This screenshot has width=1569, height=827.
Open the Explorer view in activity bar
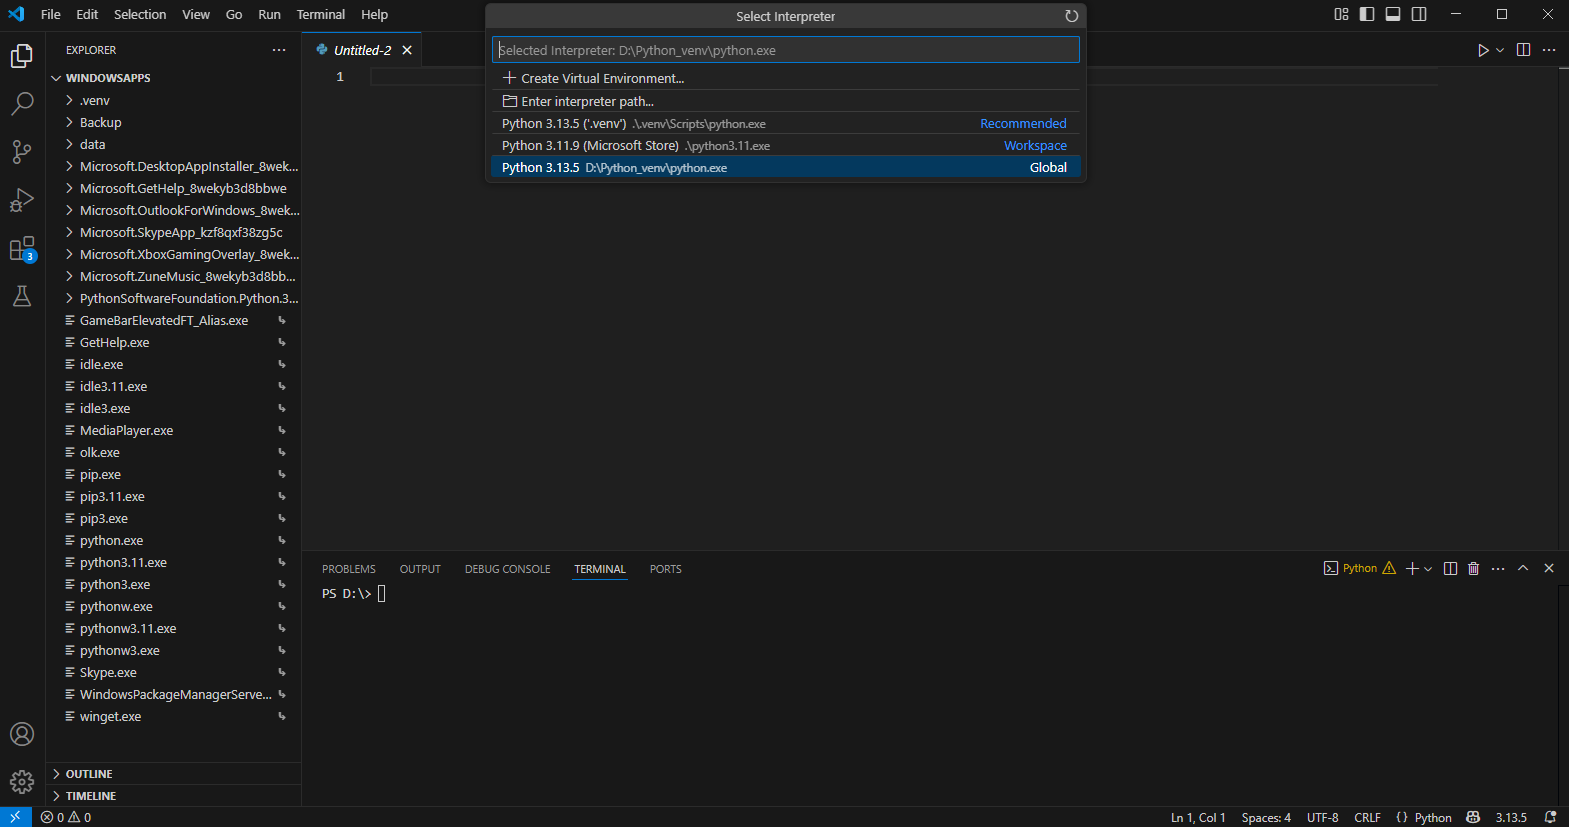[x=22, y=56]
